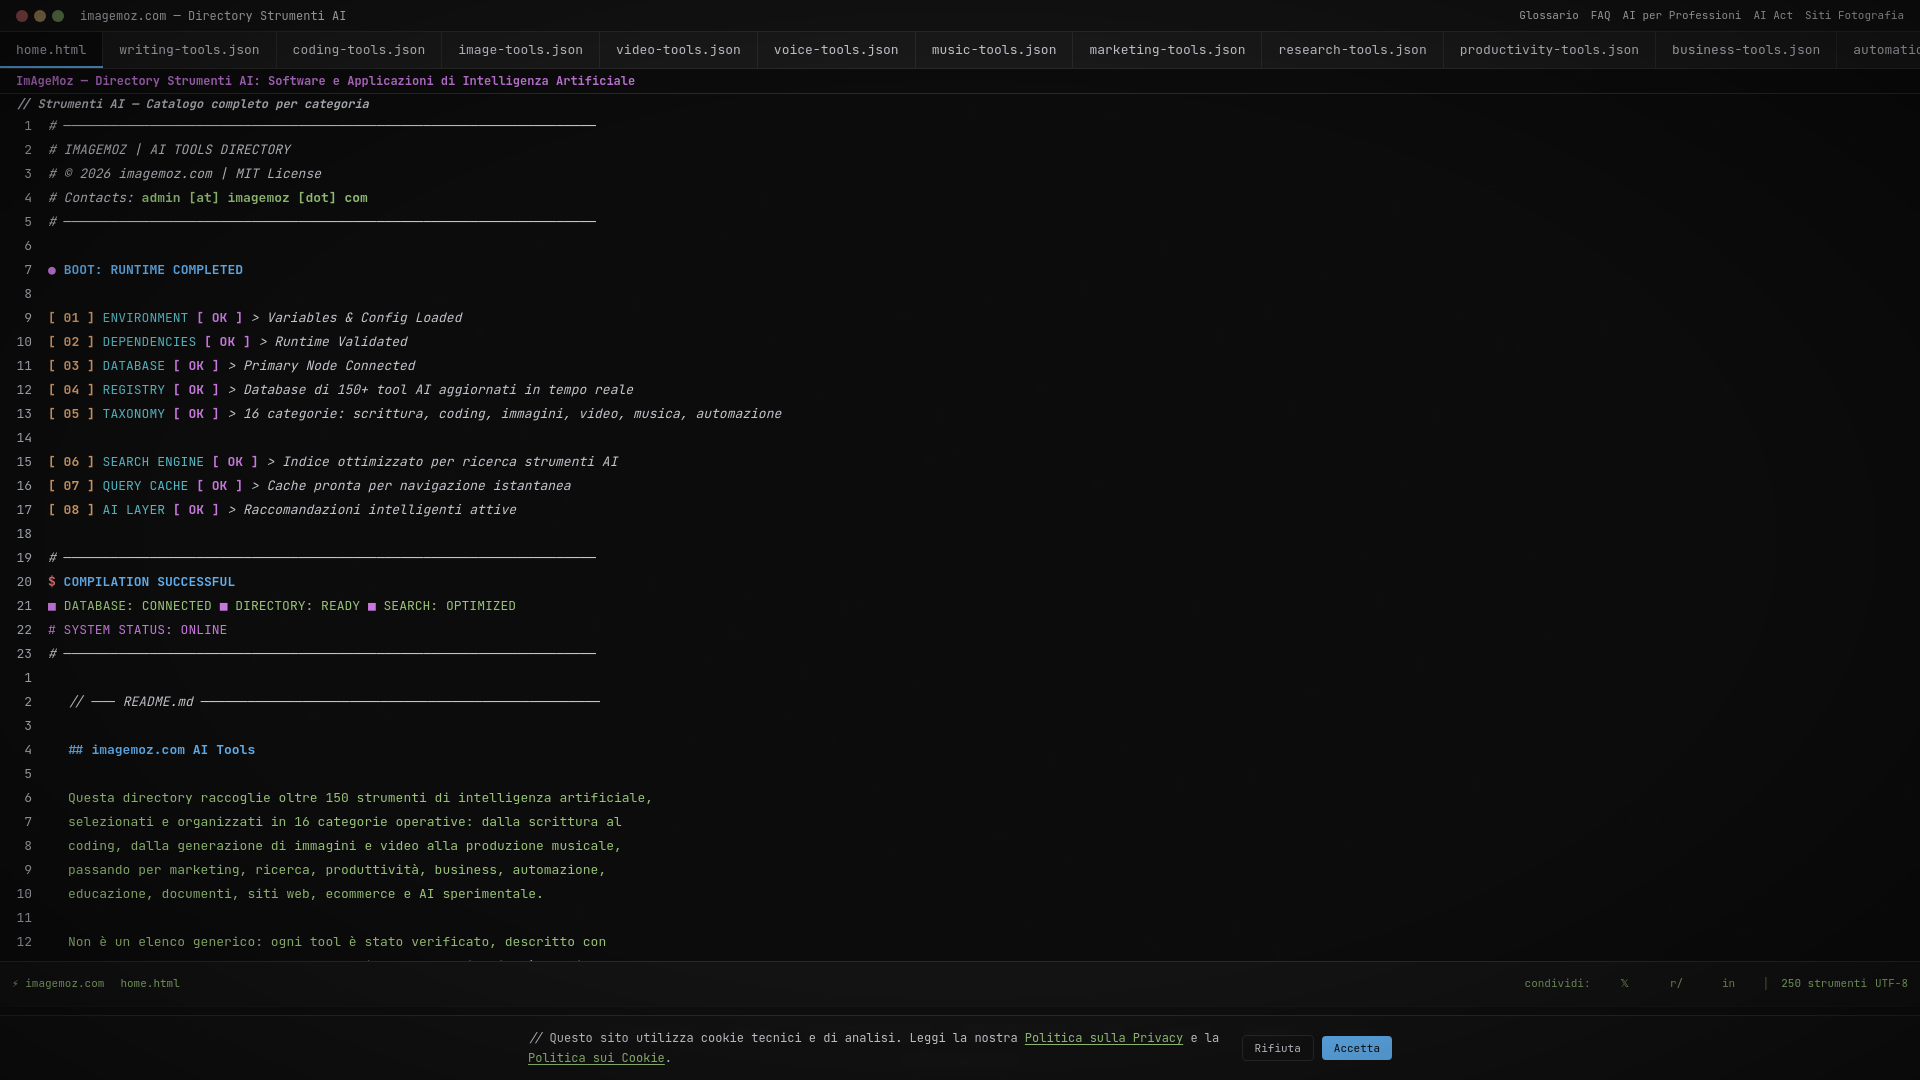1920x1080 pixels.
Task: Visit Siti Fotografia header link
Action: pyautogui.click(x=1854, y=16)
